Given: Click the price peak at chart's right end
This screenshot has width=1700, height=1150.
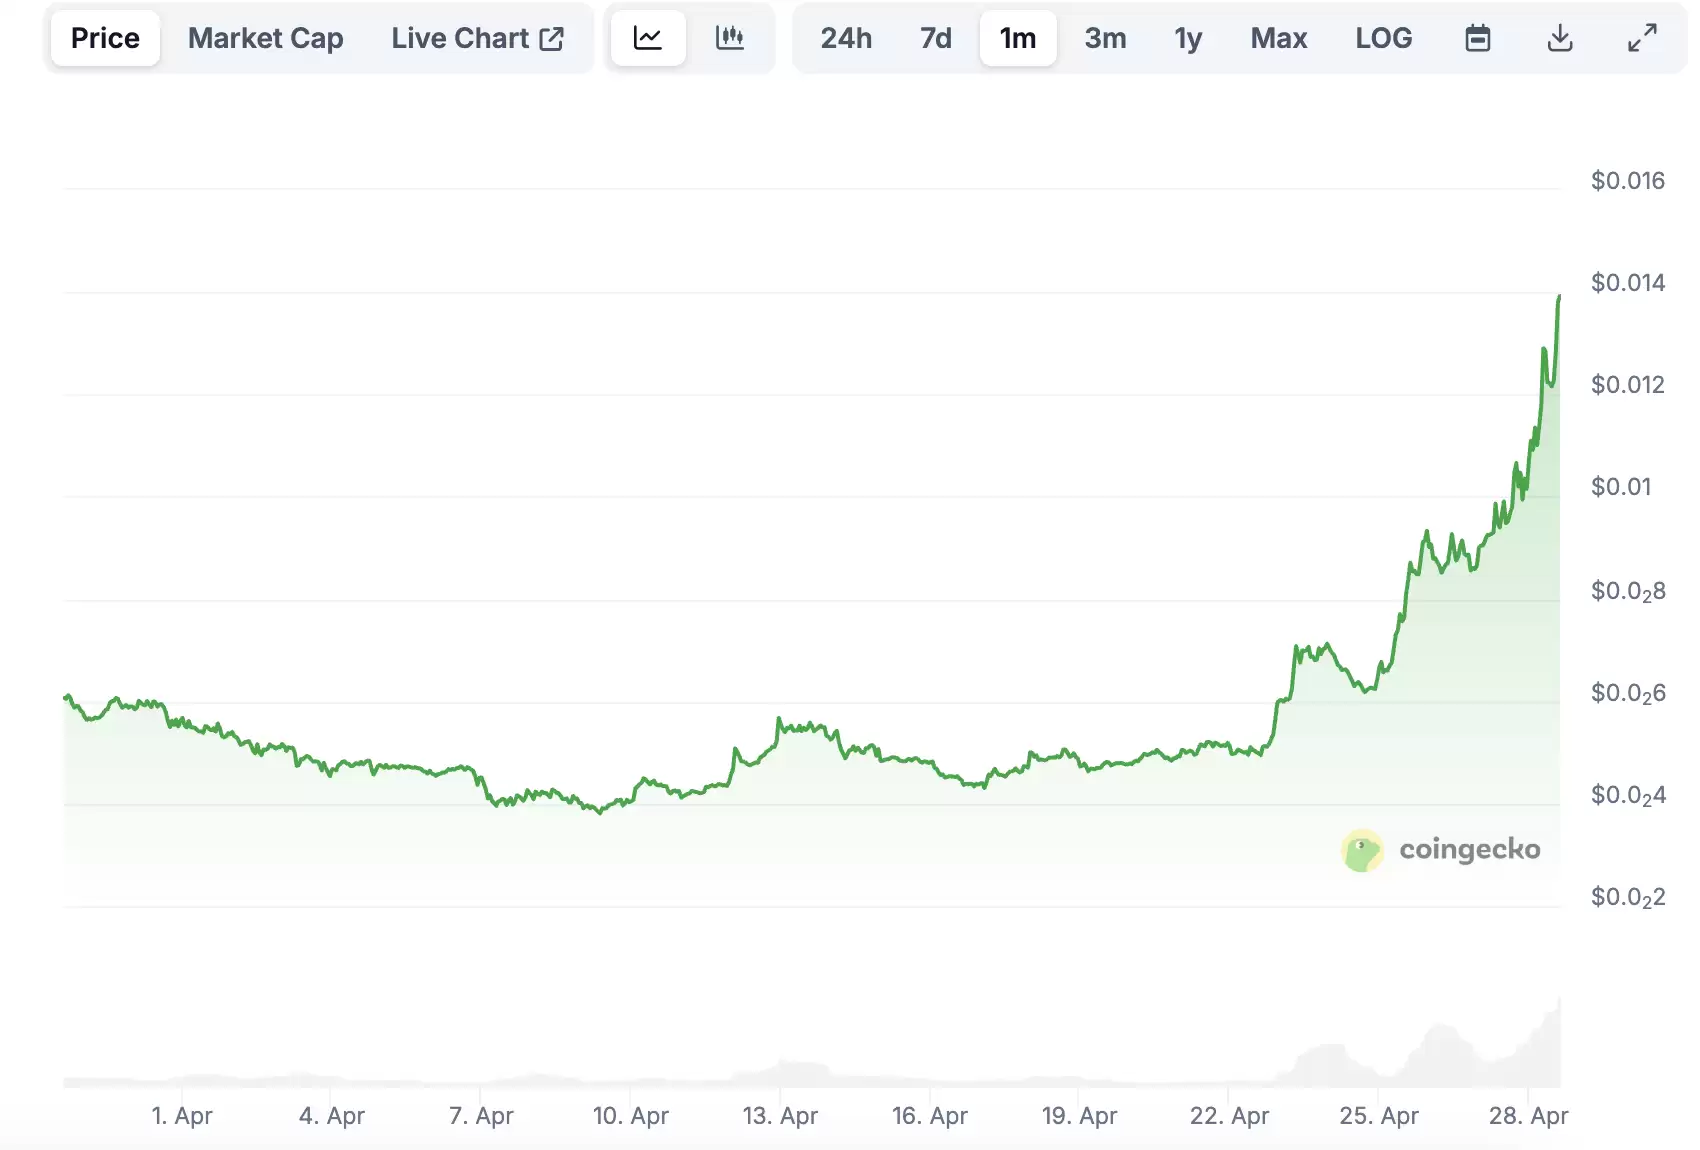Looking at the screenshot, I should [1558, 297].
